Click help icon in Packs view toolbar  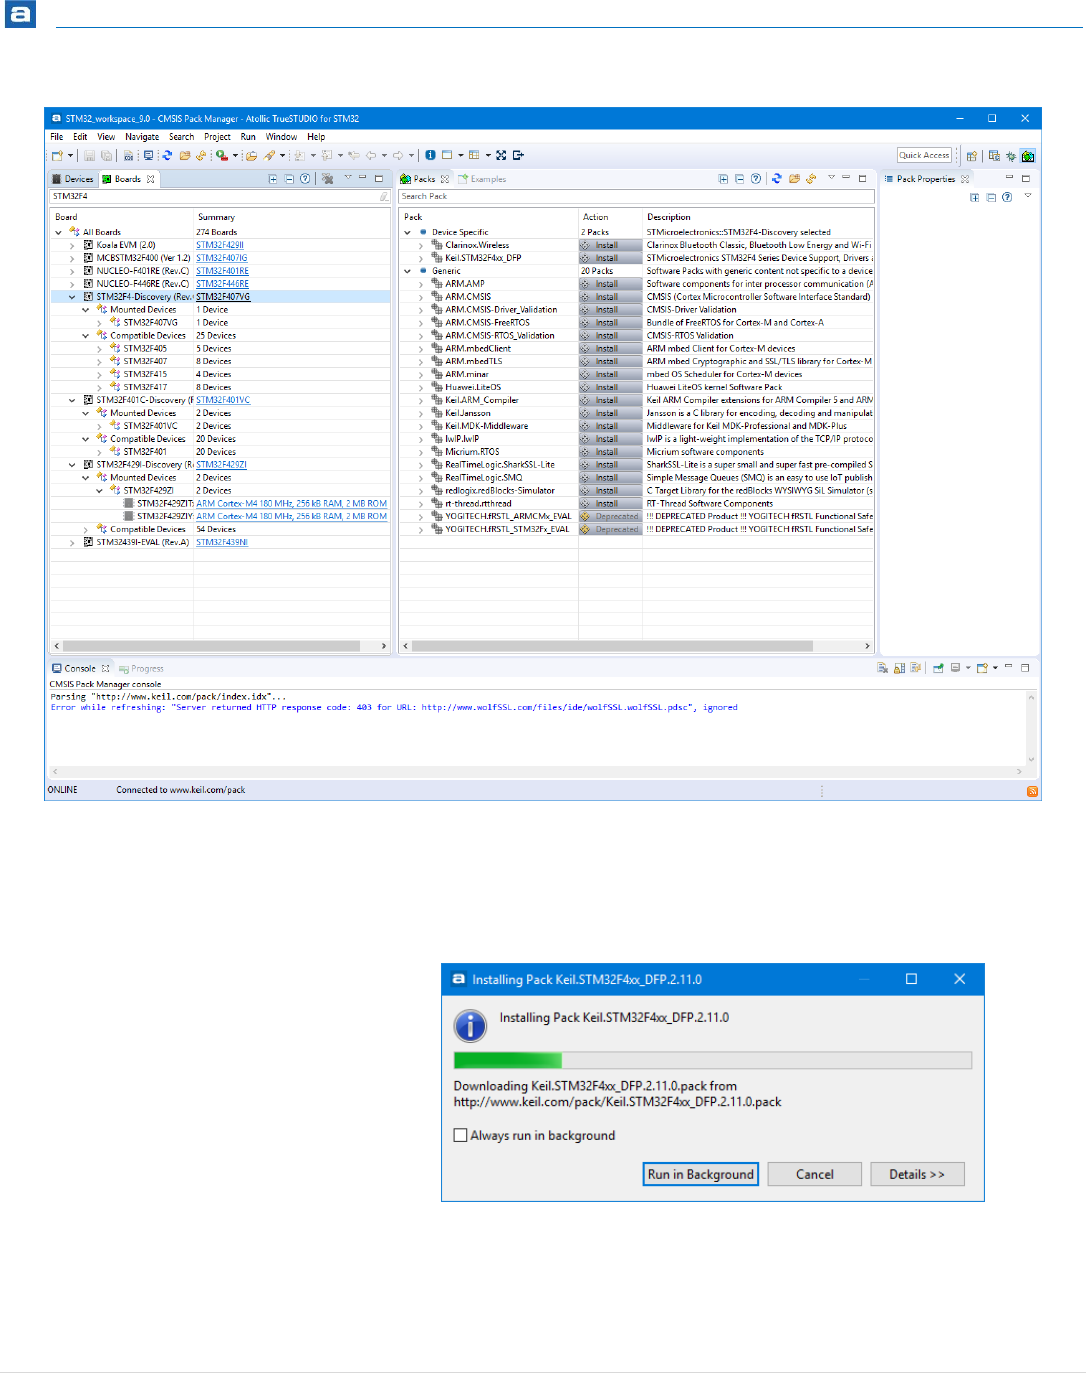pyautogui.click(x=755, y=179)
